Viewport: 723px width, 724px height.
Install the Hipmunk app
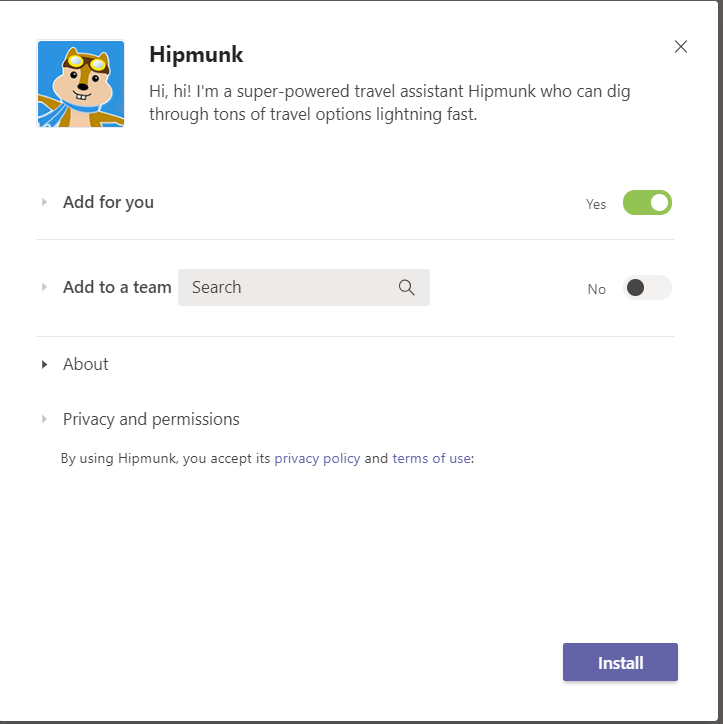coord(620,662)
